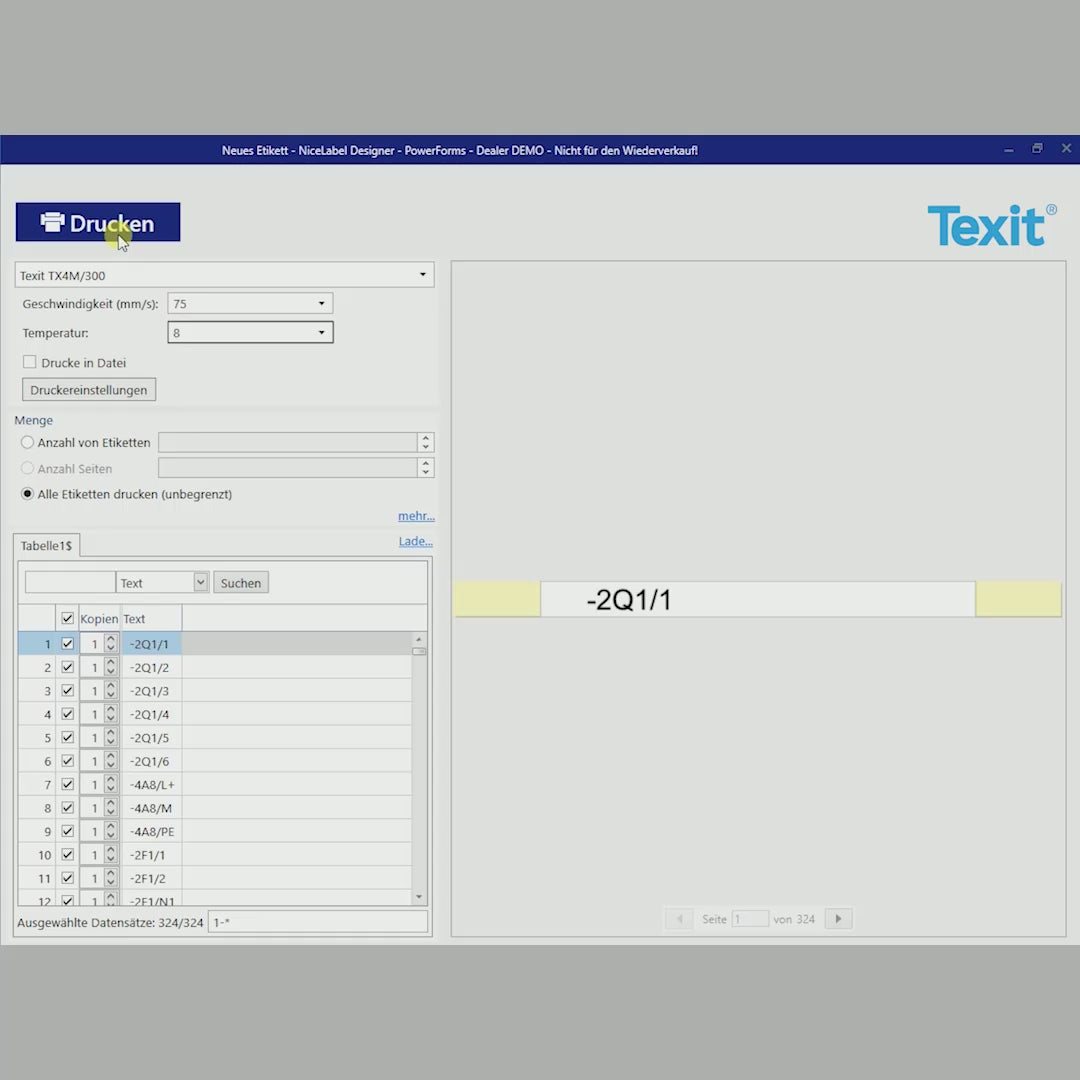Click the Lade... link
The height and width of the screenshot is (1080, 1080).
(415, 541)
